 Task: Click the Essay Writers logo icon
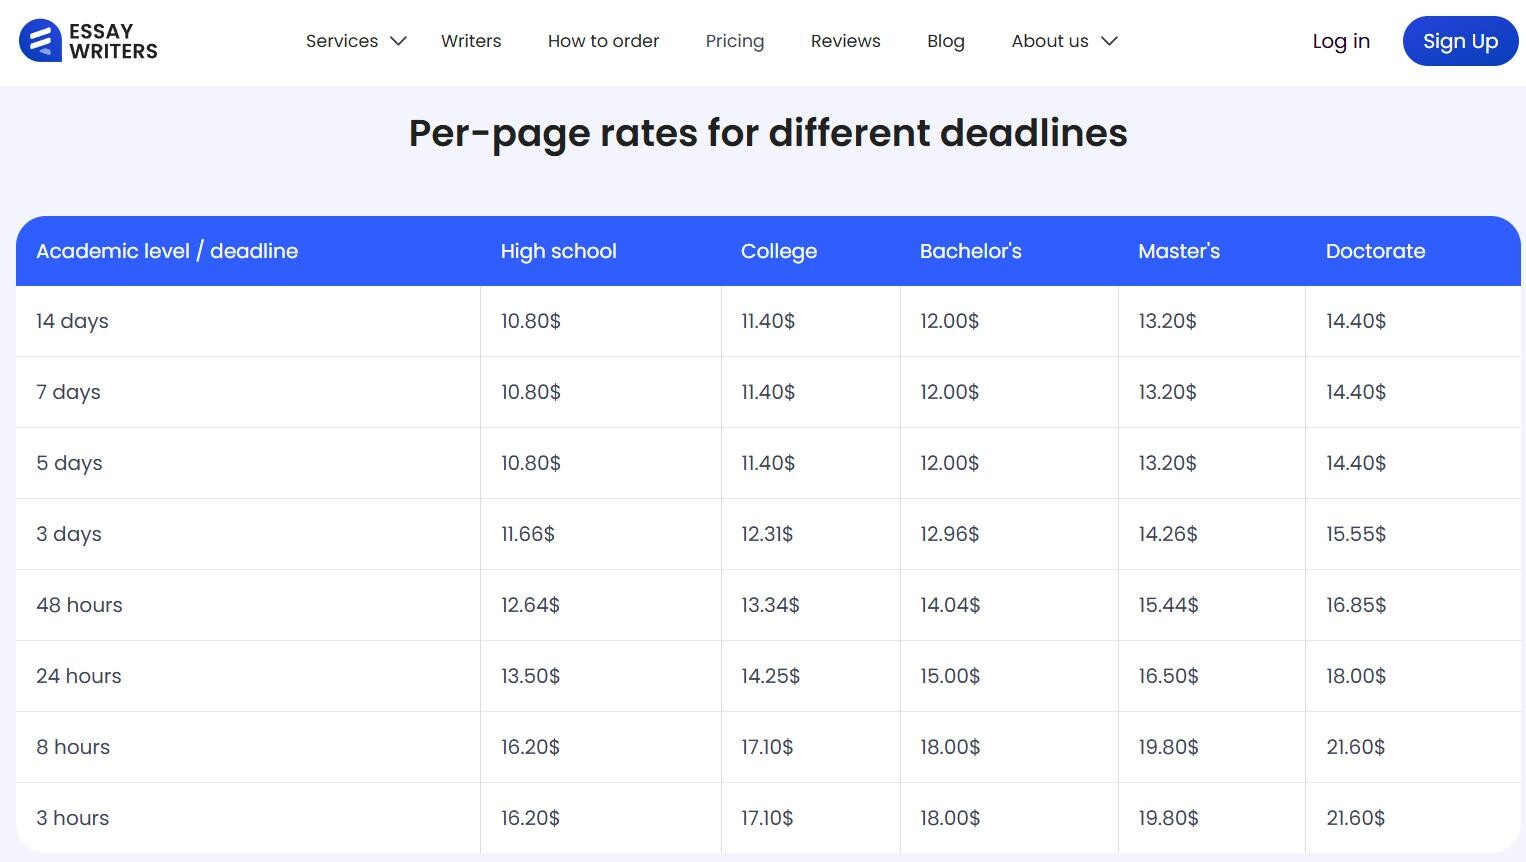(x=38, y=41)
